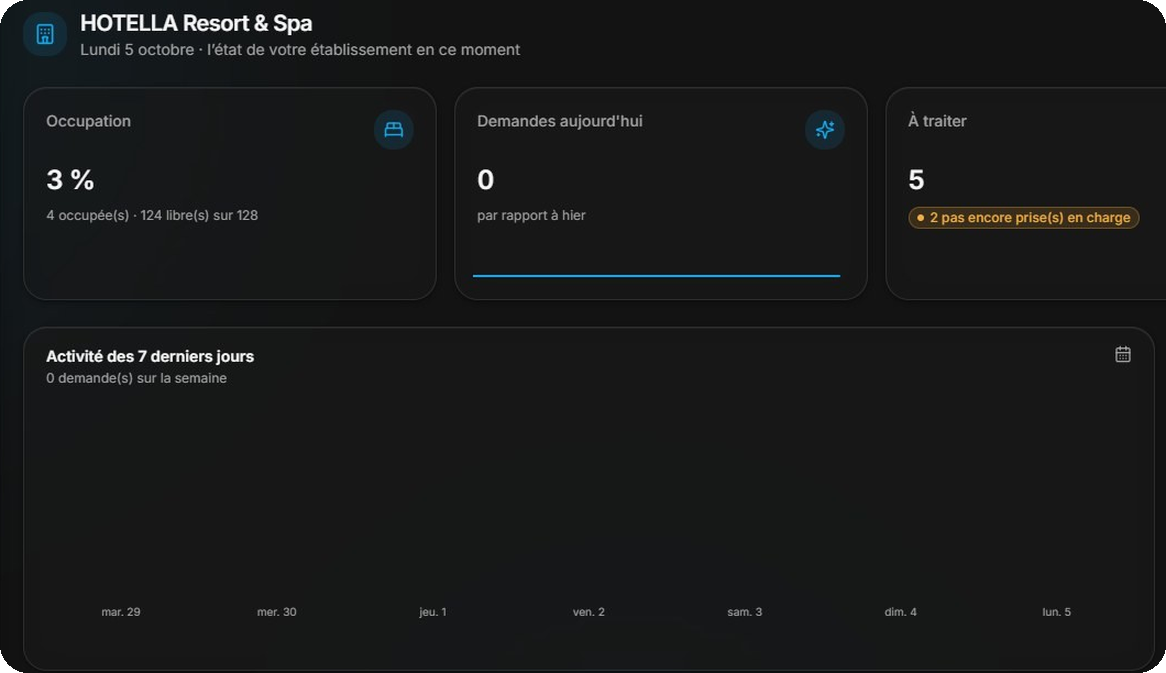Image resolution: width=1166 pixels, height=673 pixels.
Task: Click the 'Lundi 5 octobre' subtitle text
Action: click(138, 50)
